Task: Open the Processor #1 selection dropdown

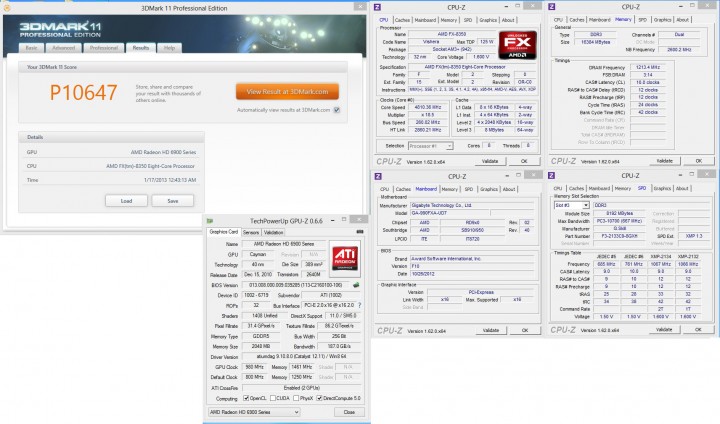Action: [430, 146]
